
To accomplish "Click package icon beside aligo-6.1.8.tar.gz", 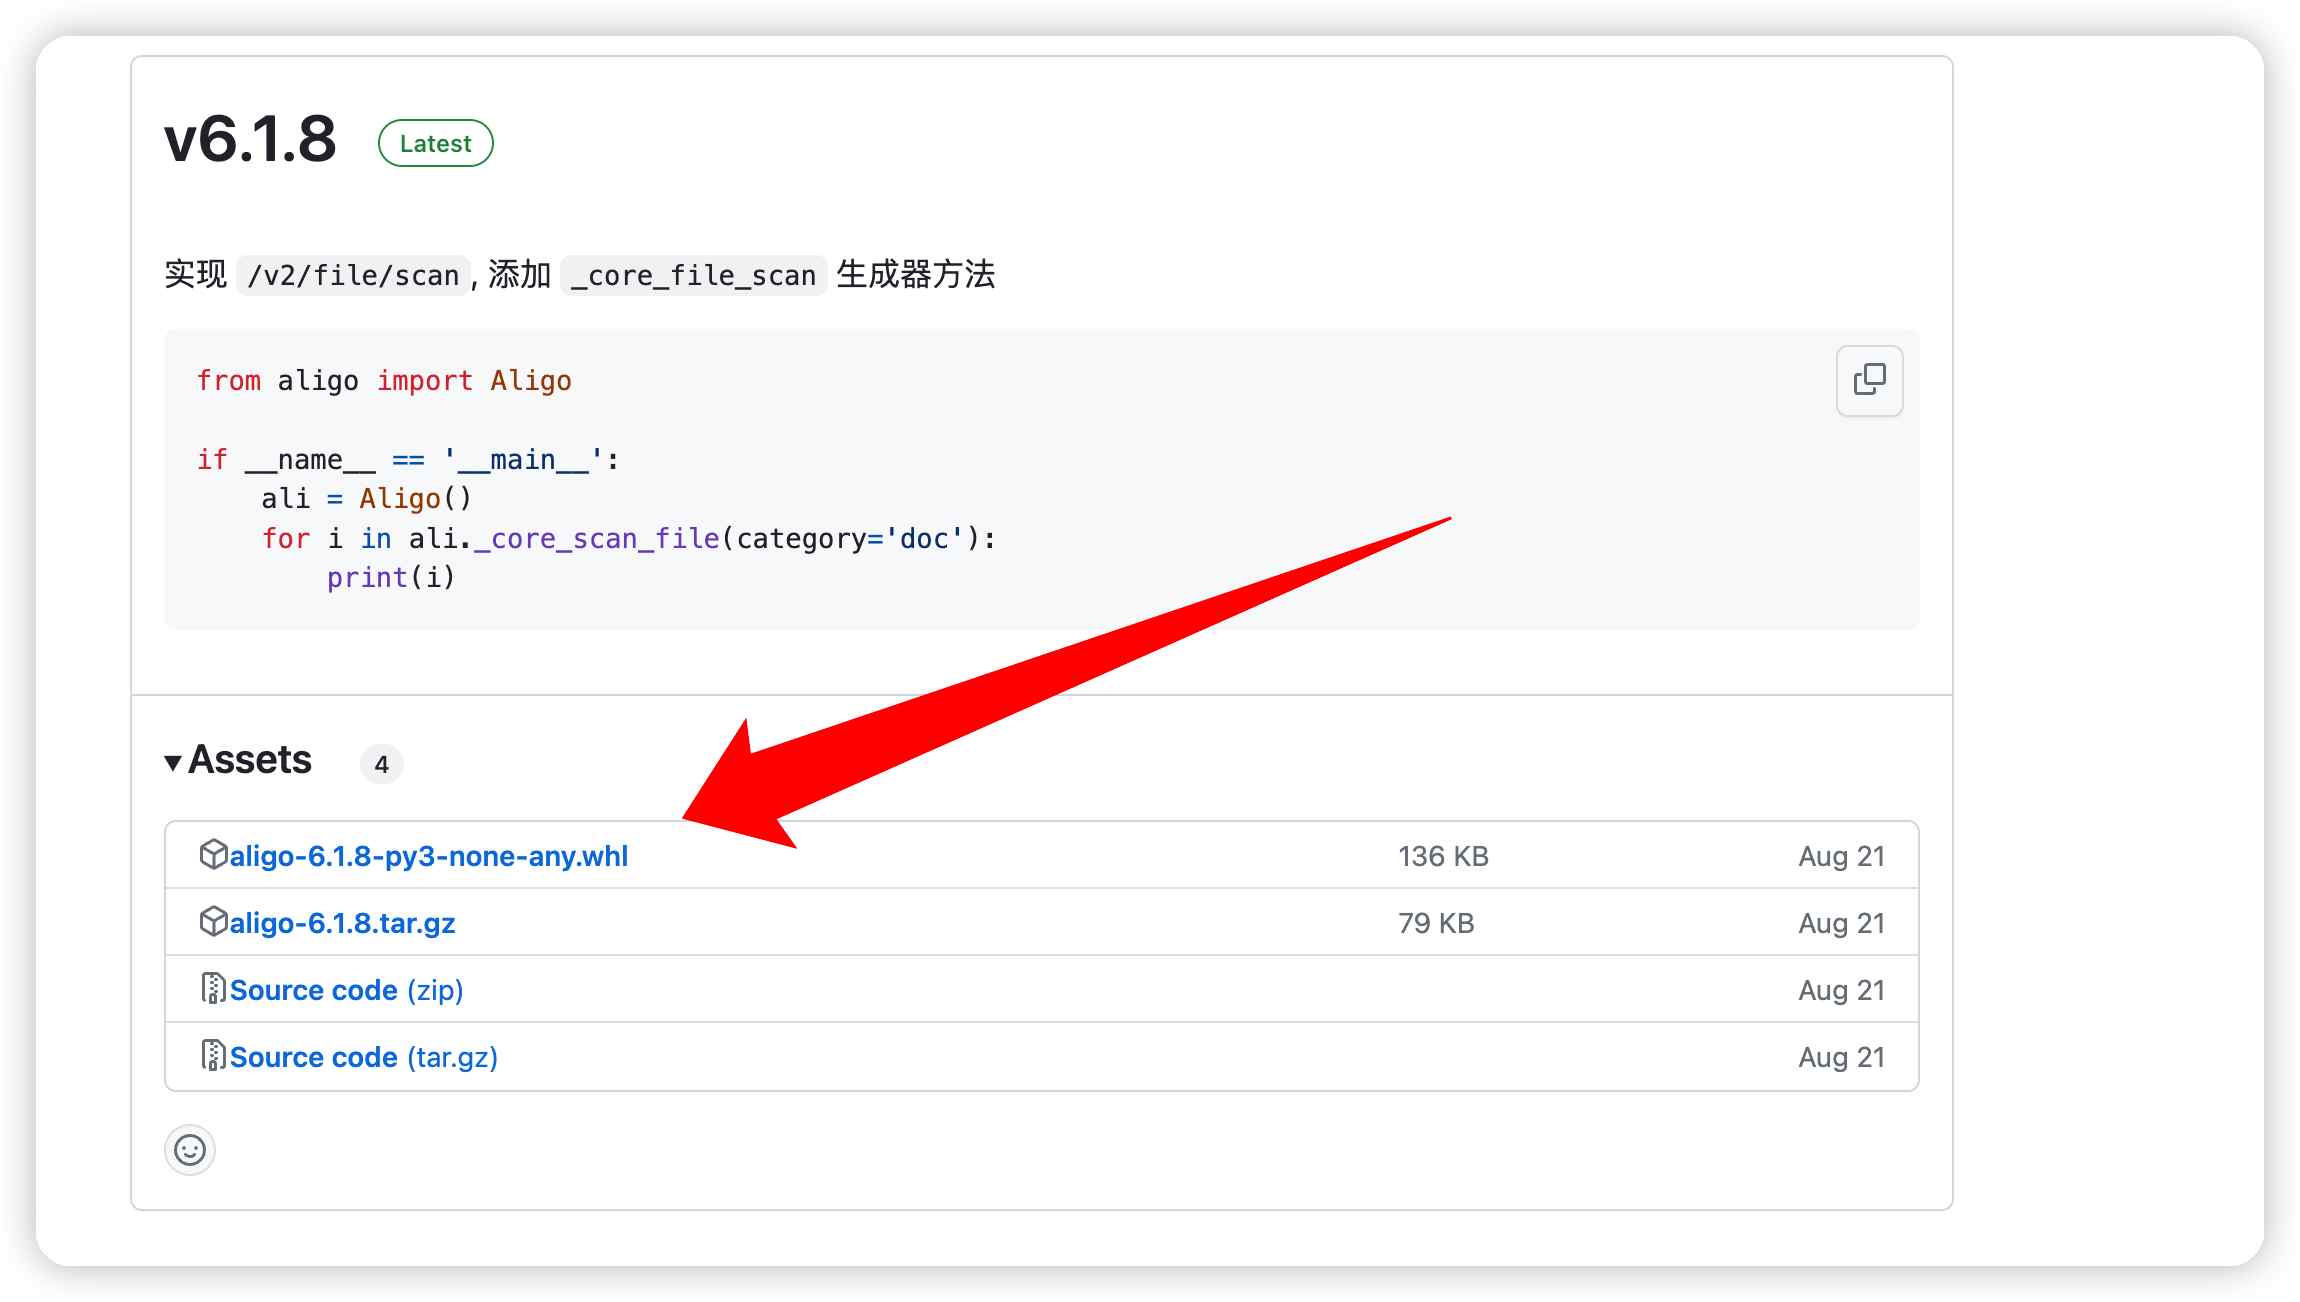I will point(213,921).
